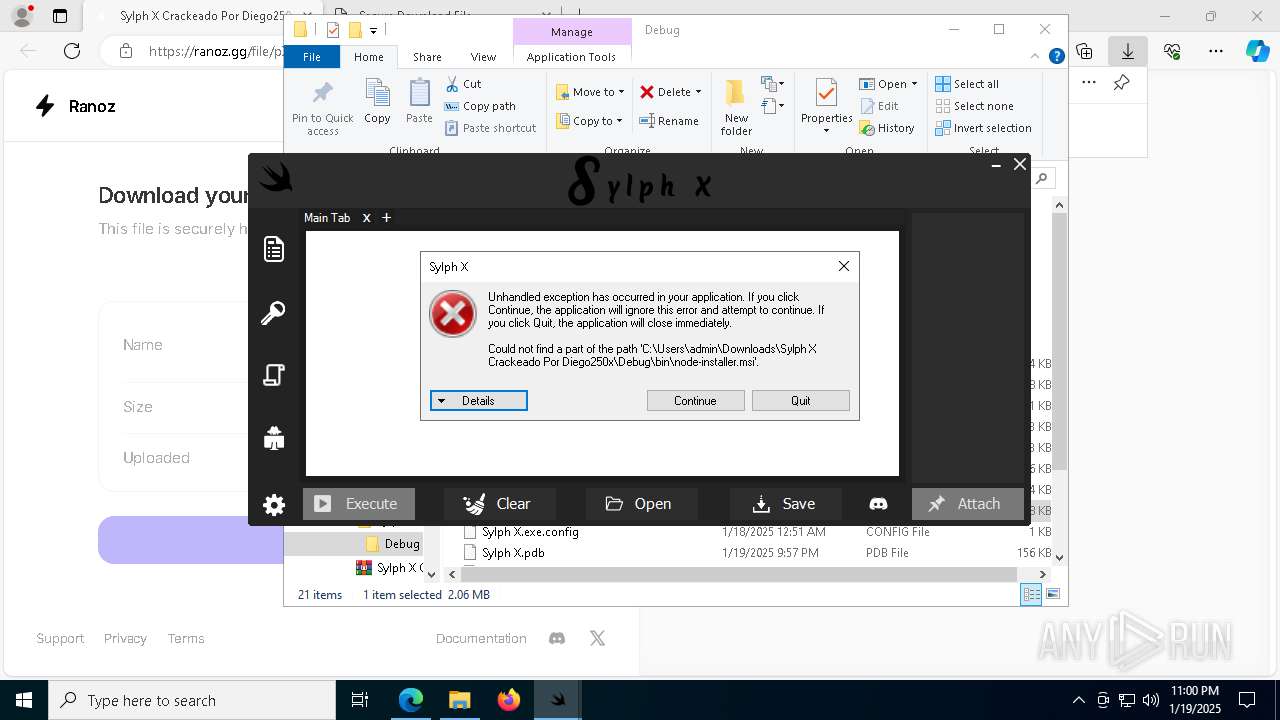Click Select all in the ribbon
This screenshot has width=1280, height=720.
click(967, 84)
